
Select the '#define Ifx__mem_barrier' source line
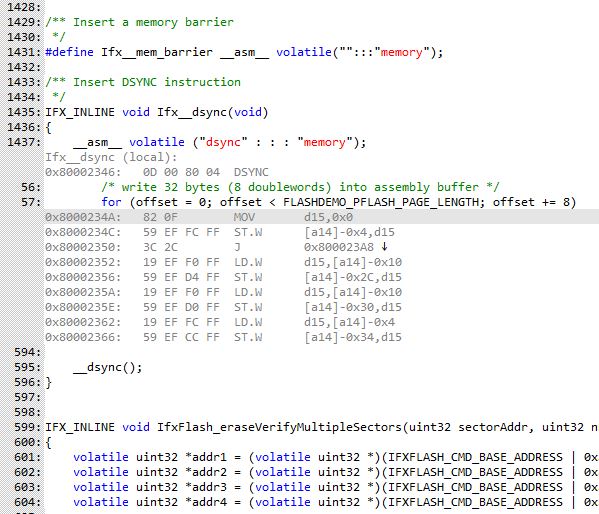(x=244, y=52)
